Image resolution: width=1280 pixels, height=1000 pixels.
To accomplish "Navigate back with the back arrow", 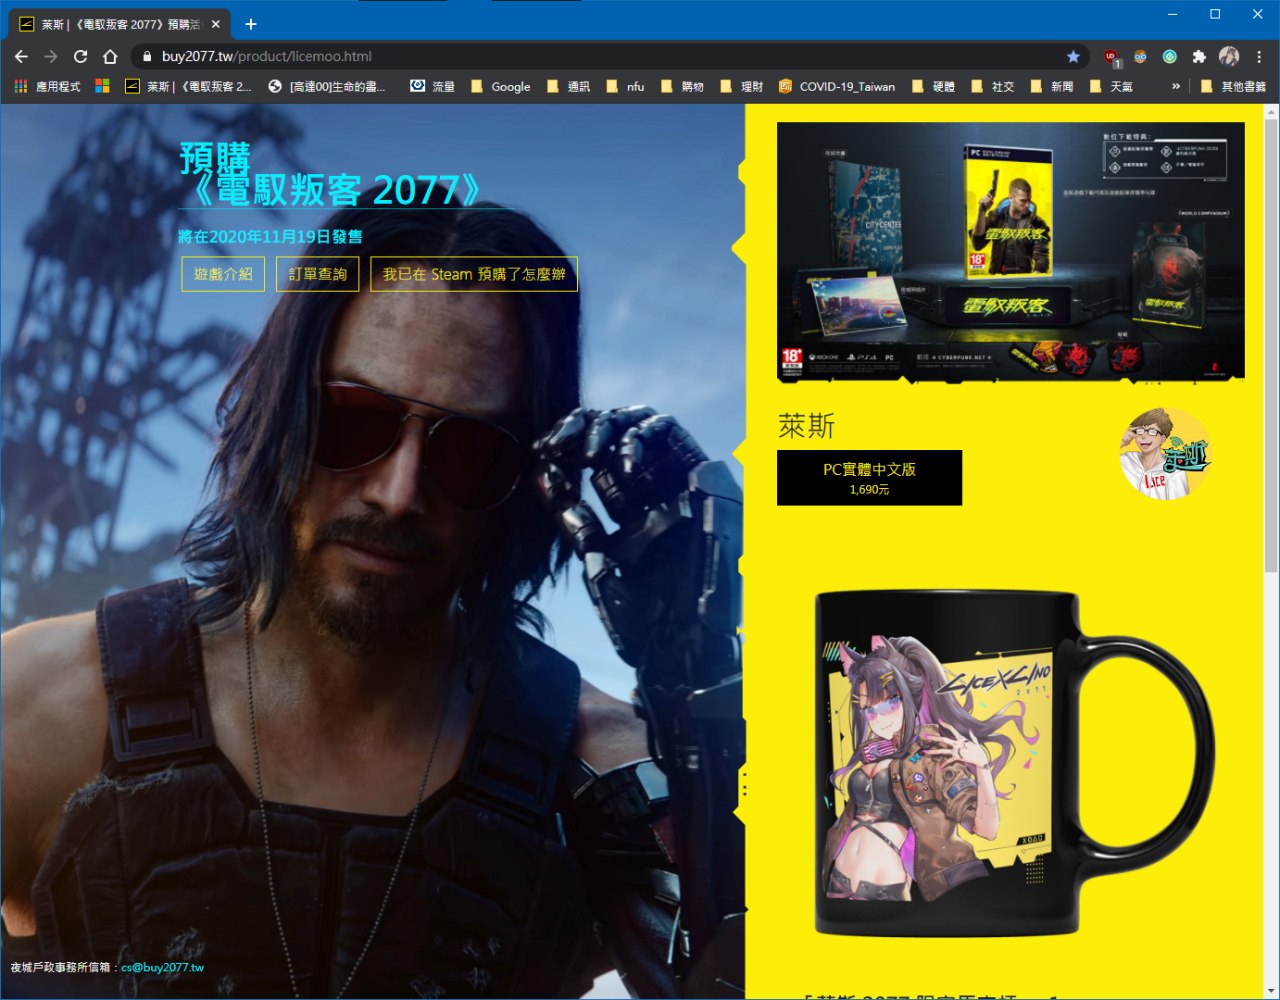I will coord(21,57).
